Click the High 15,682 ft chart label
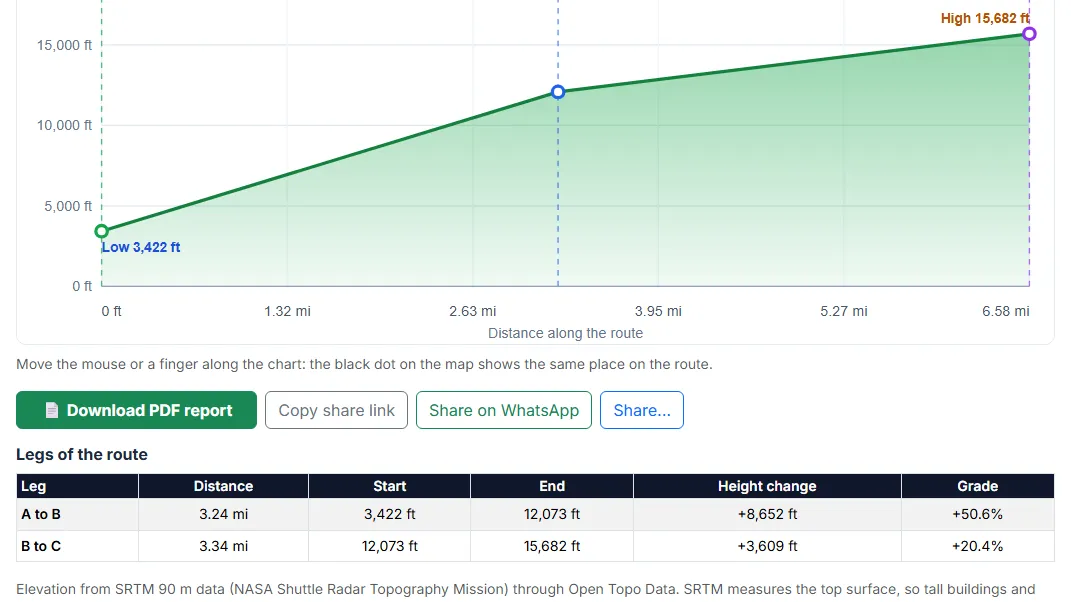Viewport: 1071px width, 602px height. click(985, 18)
